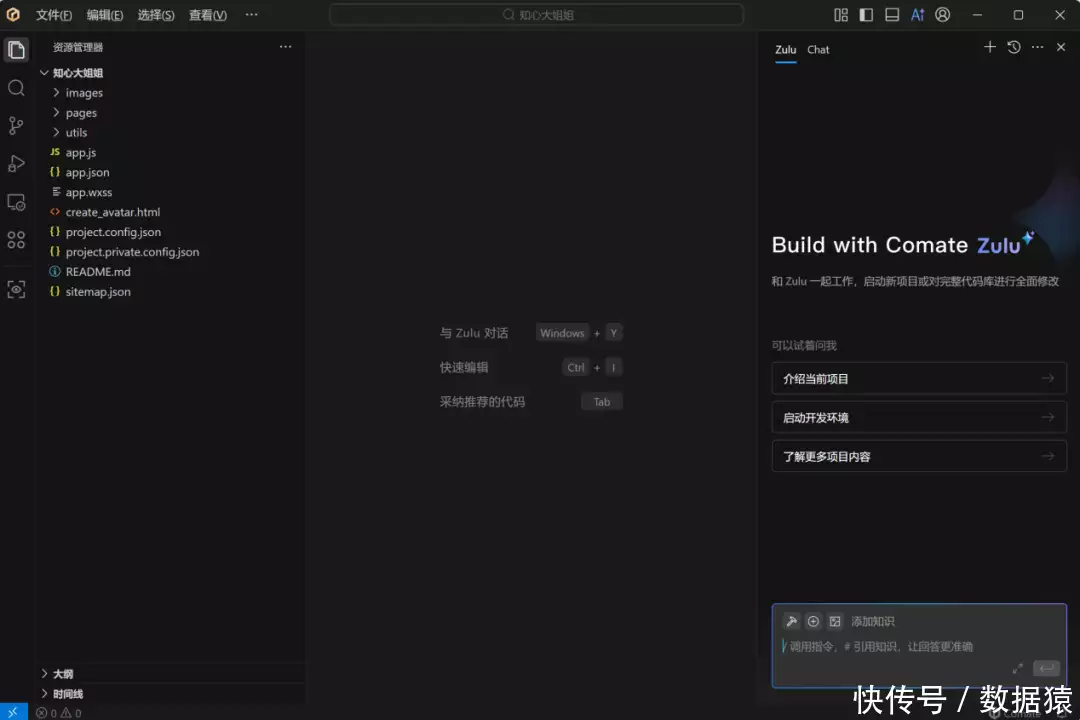Open the 查看(V) menu
Image resolution: width=1080 pixels, height=720 pixels.
tap(207, 15)
